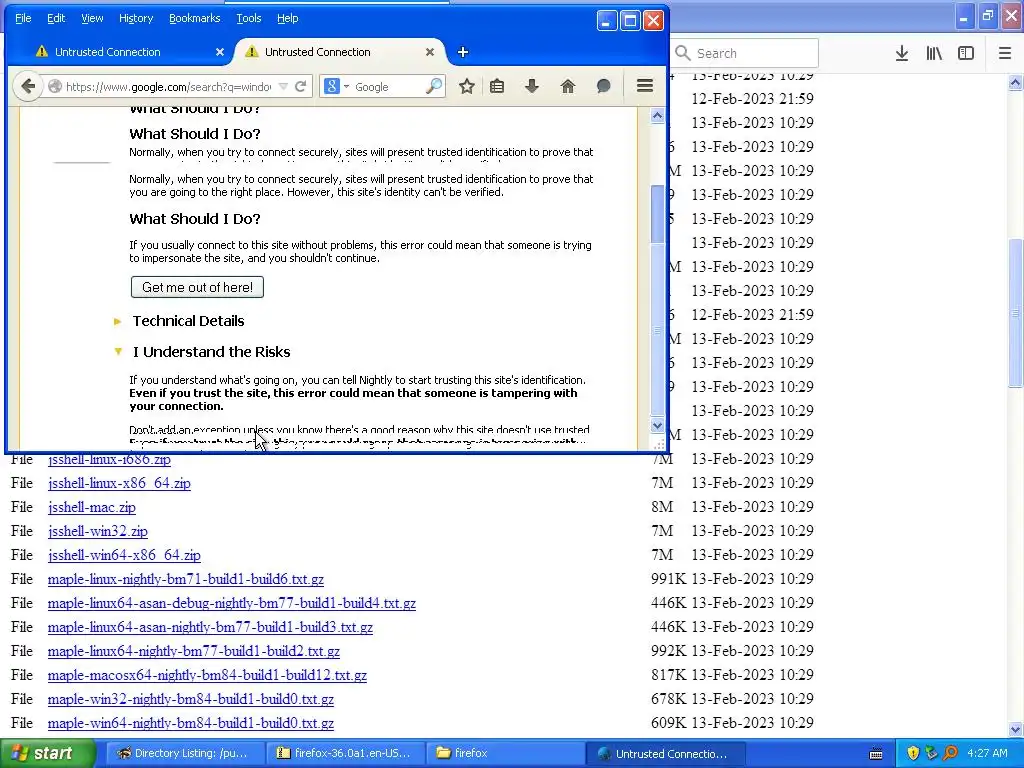The width and height of the screenshot is (1024, 768).
Task: Open jsshell-win32.zip link
Action: (x=97, y=532)
